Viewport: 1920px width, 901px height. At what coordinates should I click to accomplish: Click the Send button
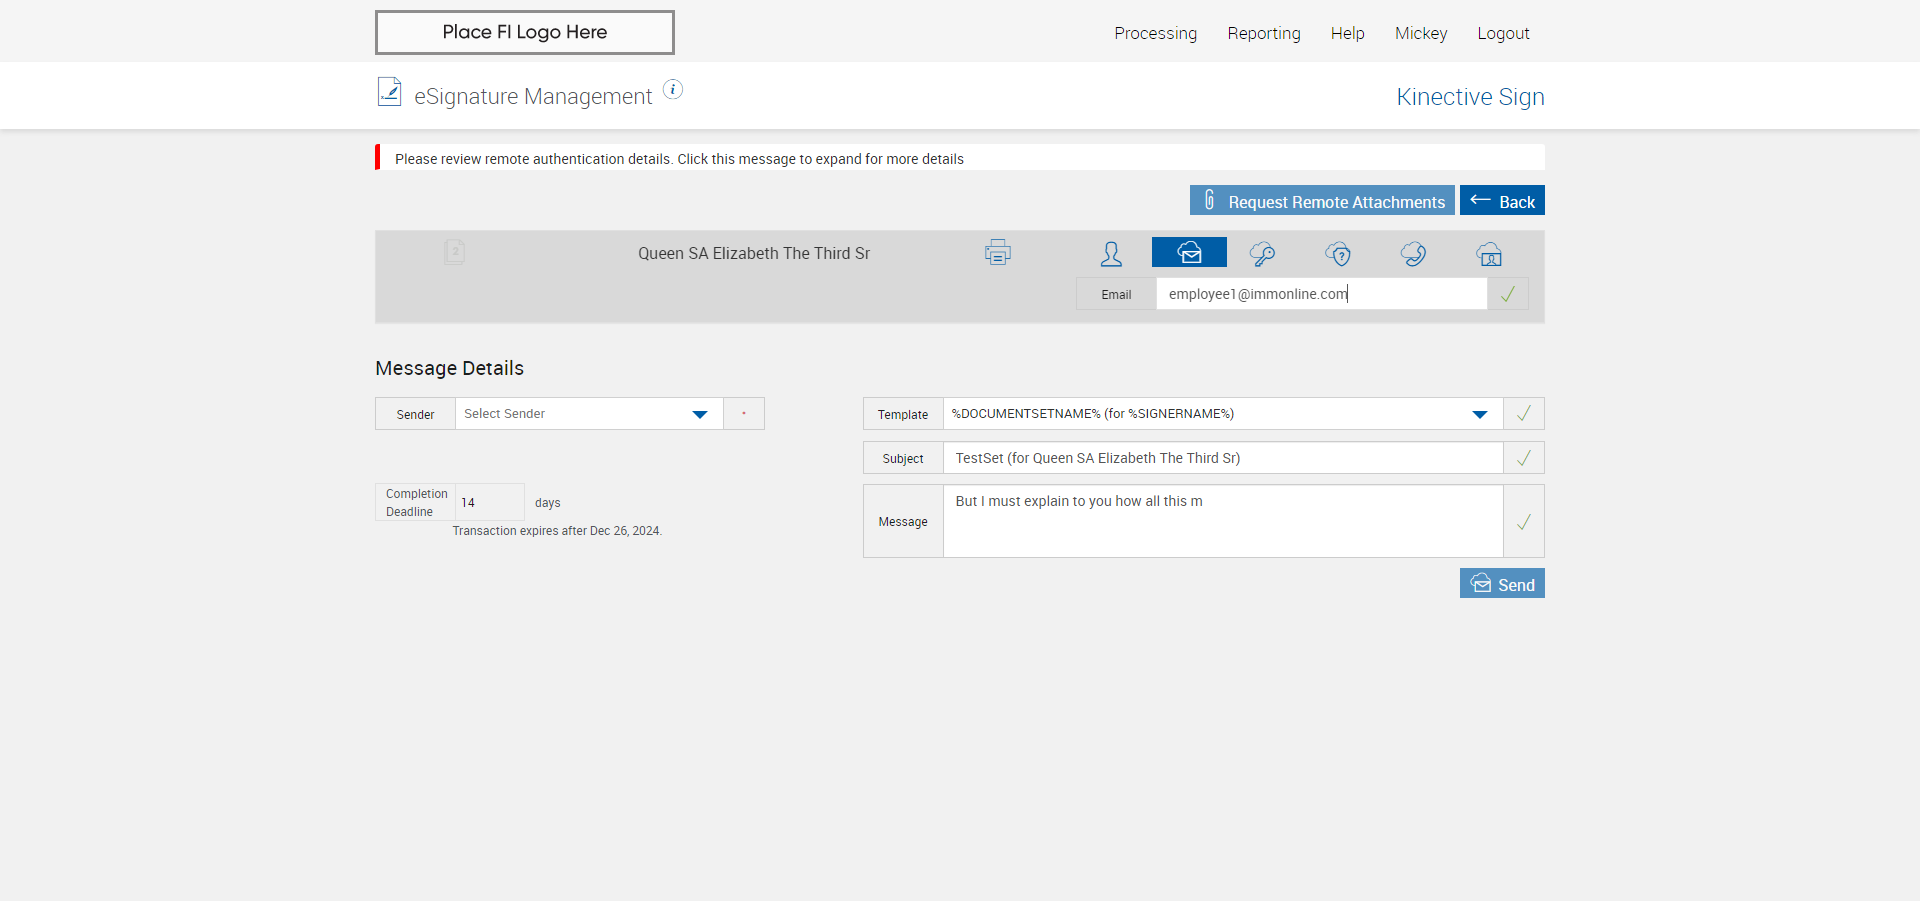pyautogui.click(x=1502, y=584)
